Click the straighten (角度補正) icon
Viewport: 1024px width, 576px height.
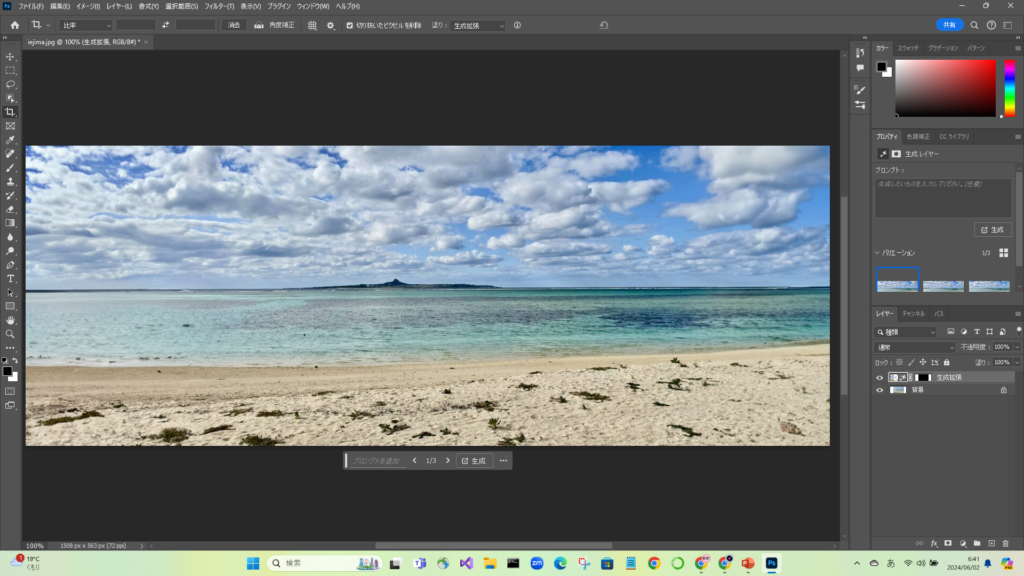coord(259,25)
